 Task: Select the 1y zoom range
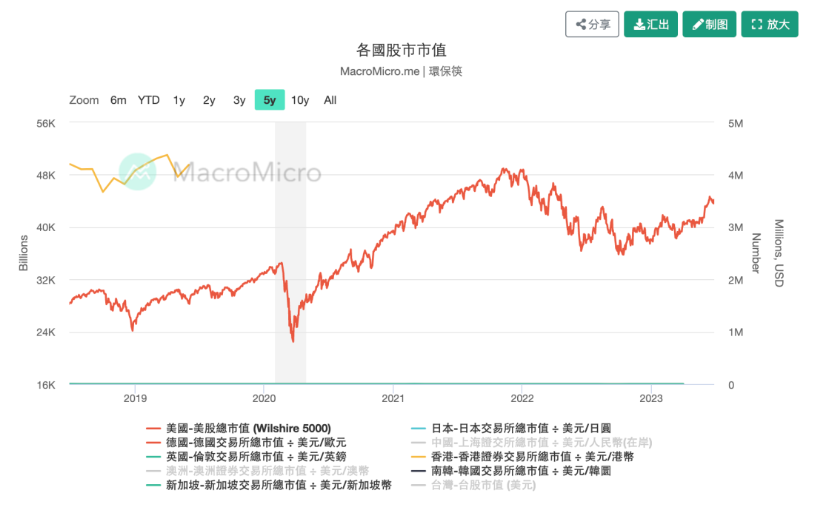click(179, 100)
